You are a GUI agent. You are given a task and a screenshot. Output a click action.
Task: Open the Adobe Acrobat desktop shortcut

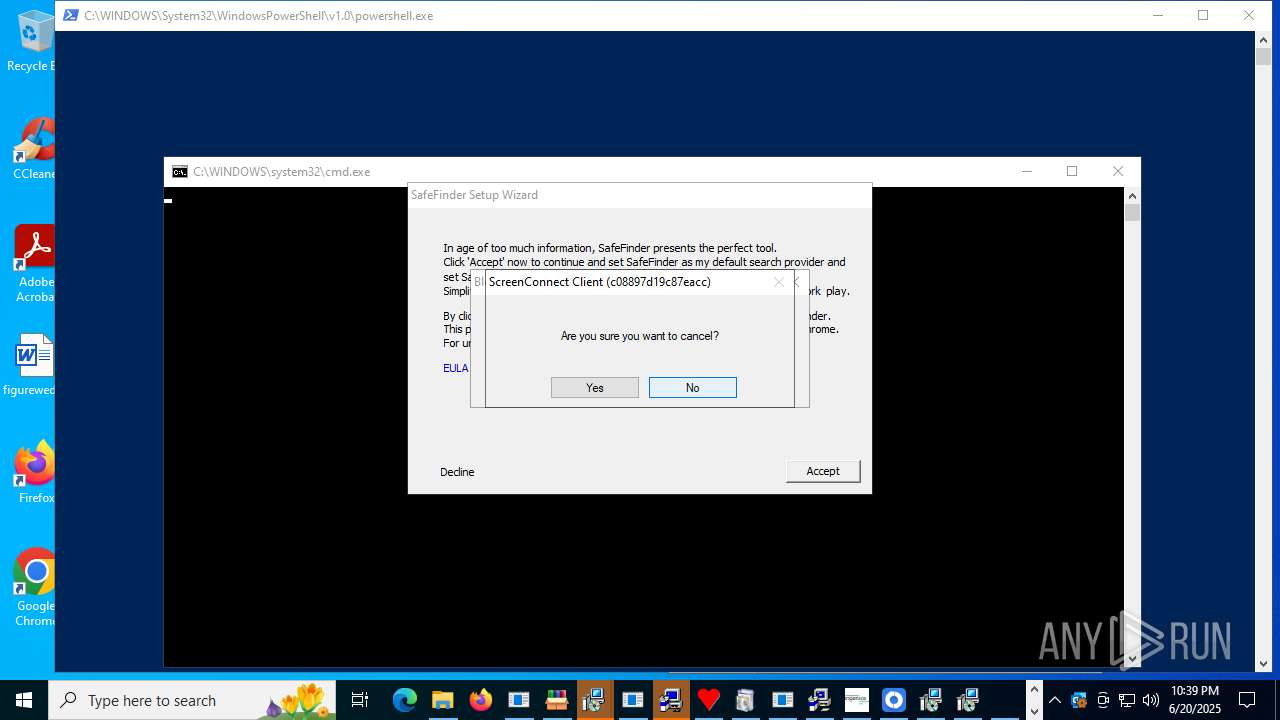pyautogui.click(x=34, y=262)
